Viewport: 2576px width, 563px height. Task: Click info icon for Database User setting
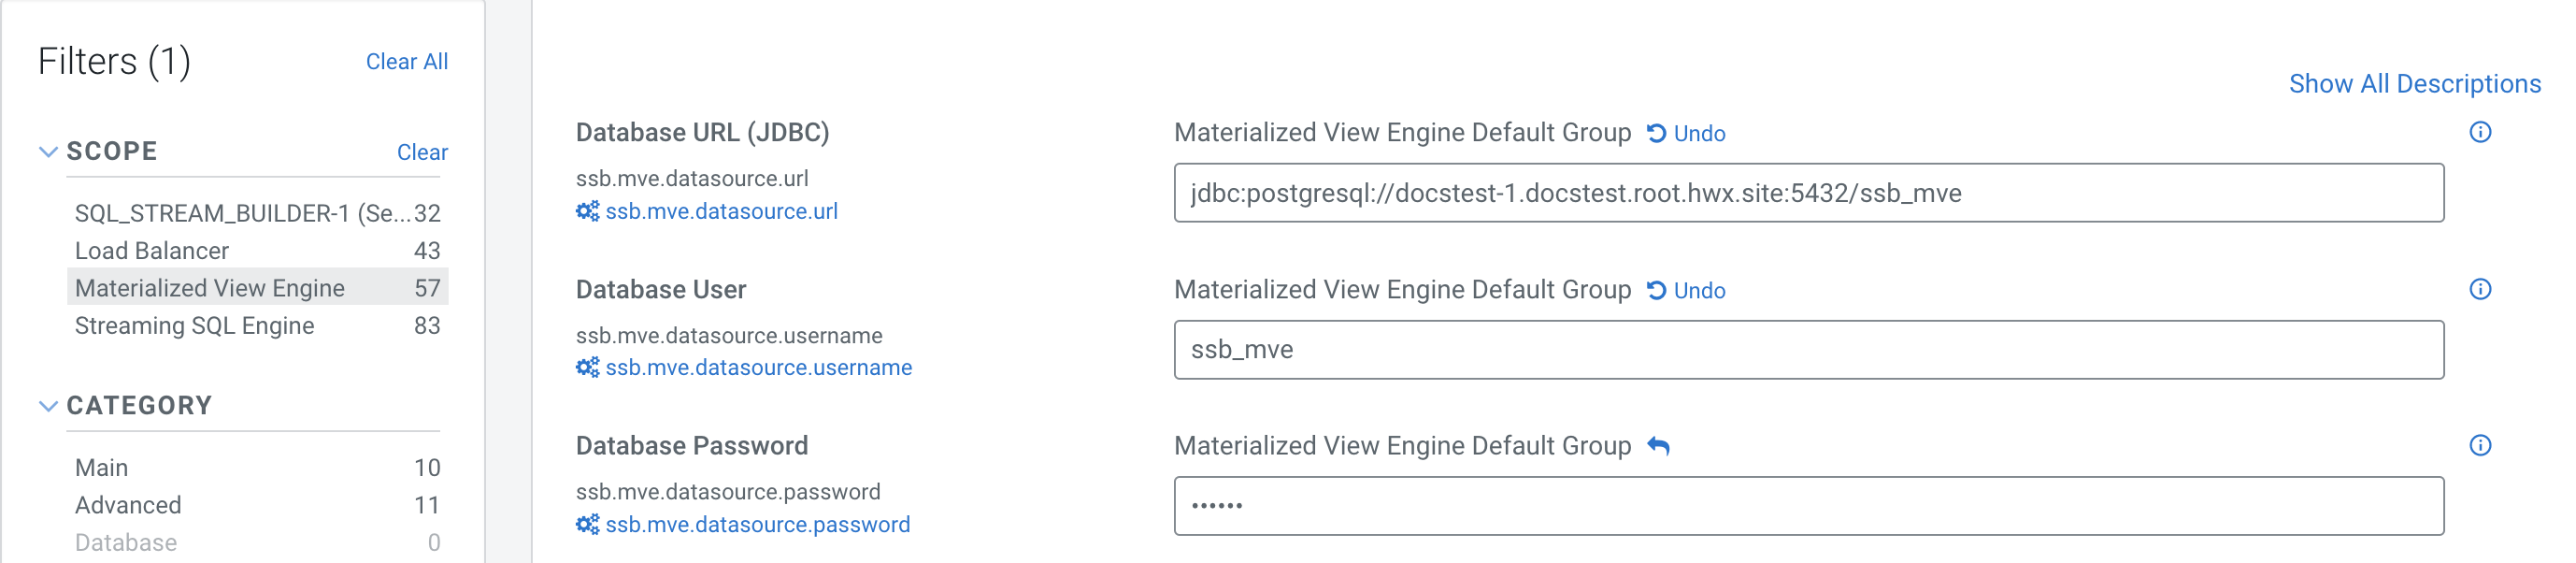pyautogui.click(x=2479, y=289)
